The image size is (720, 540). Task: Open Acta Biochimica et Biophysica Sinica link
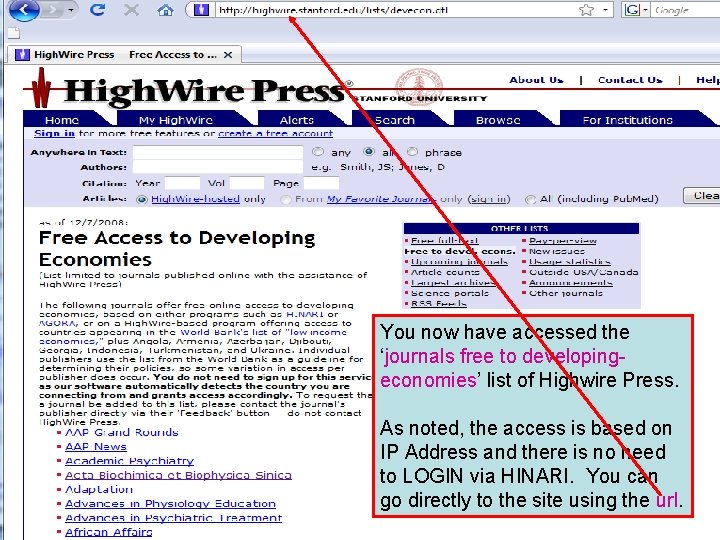(178, 475)
